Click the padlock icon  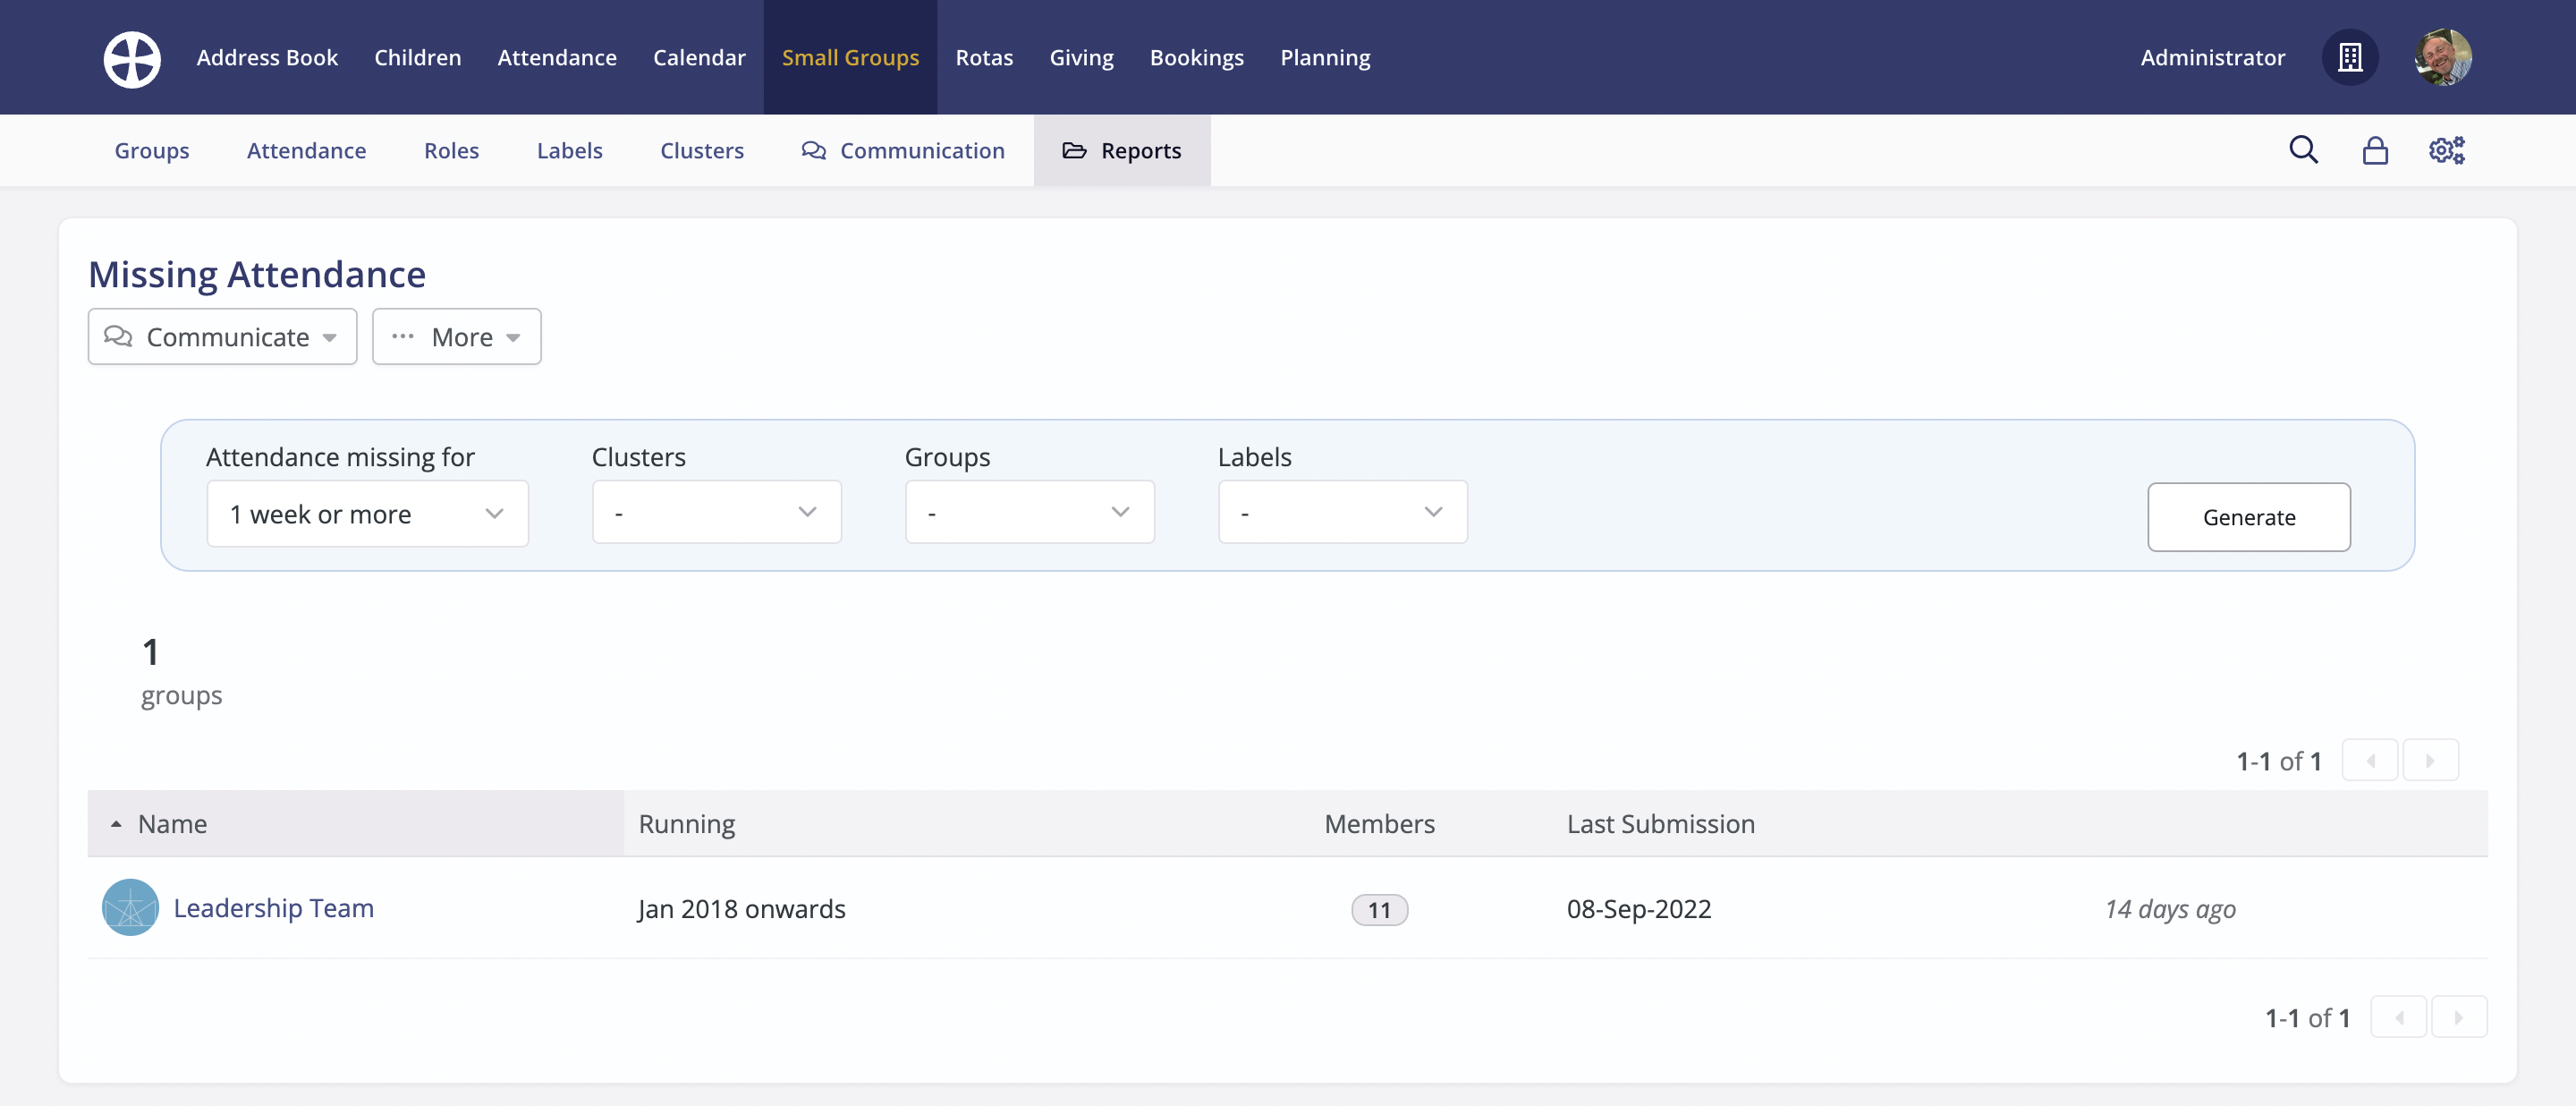[2375, 150]
